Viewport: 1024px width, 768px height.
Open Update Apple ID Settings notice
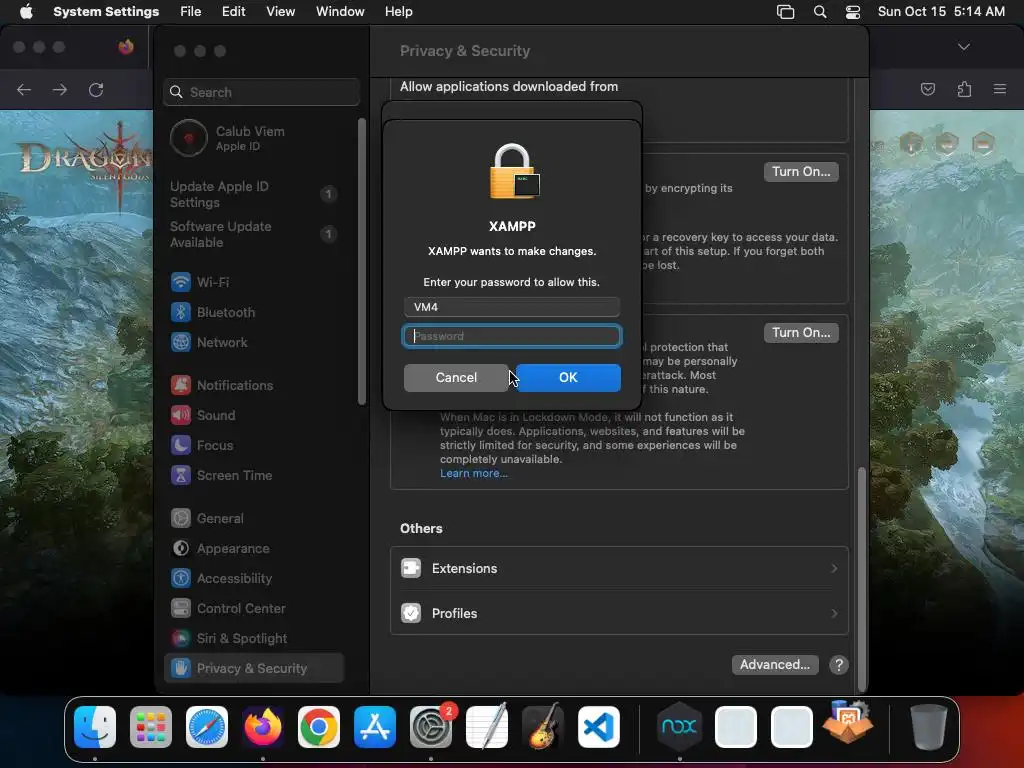tap(255, 194)
